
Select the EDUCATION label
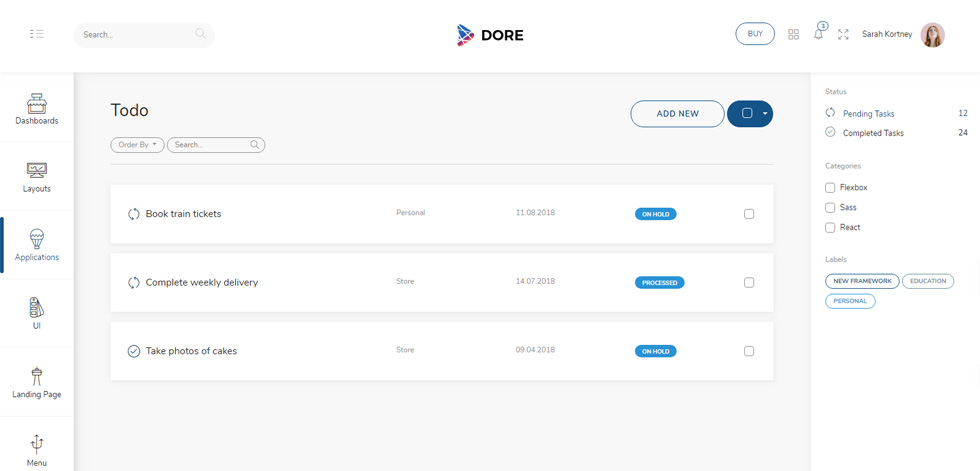coord(928,281)
